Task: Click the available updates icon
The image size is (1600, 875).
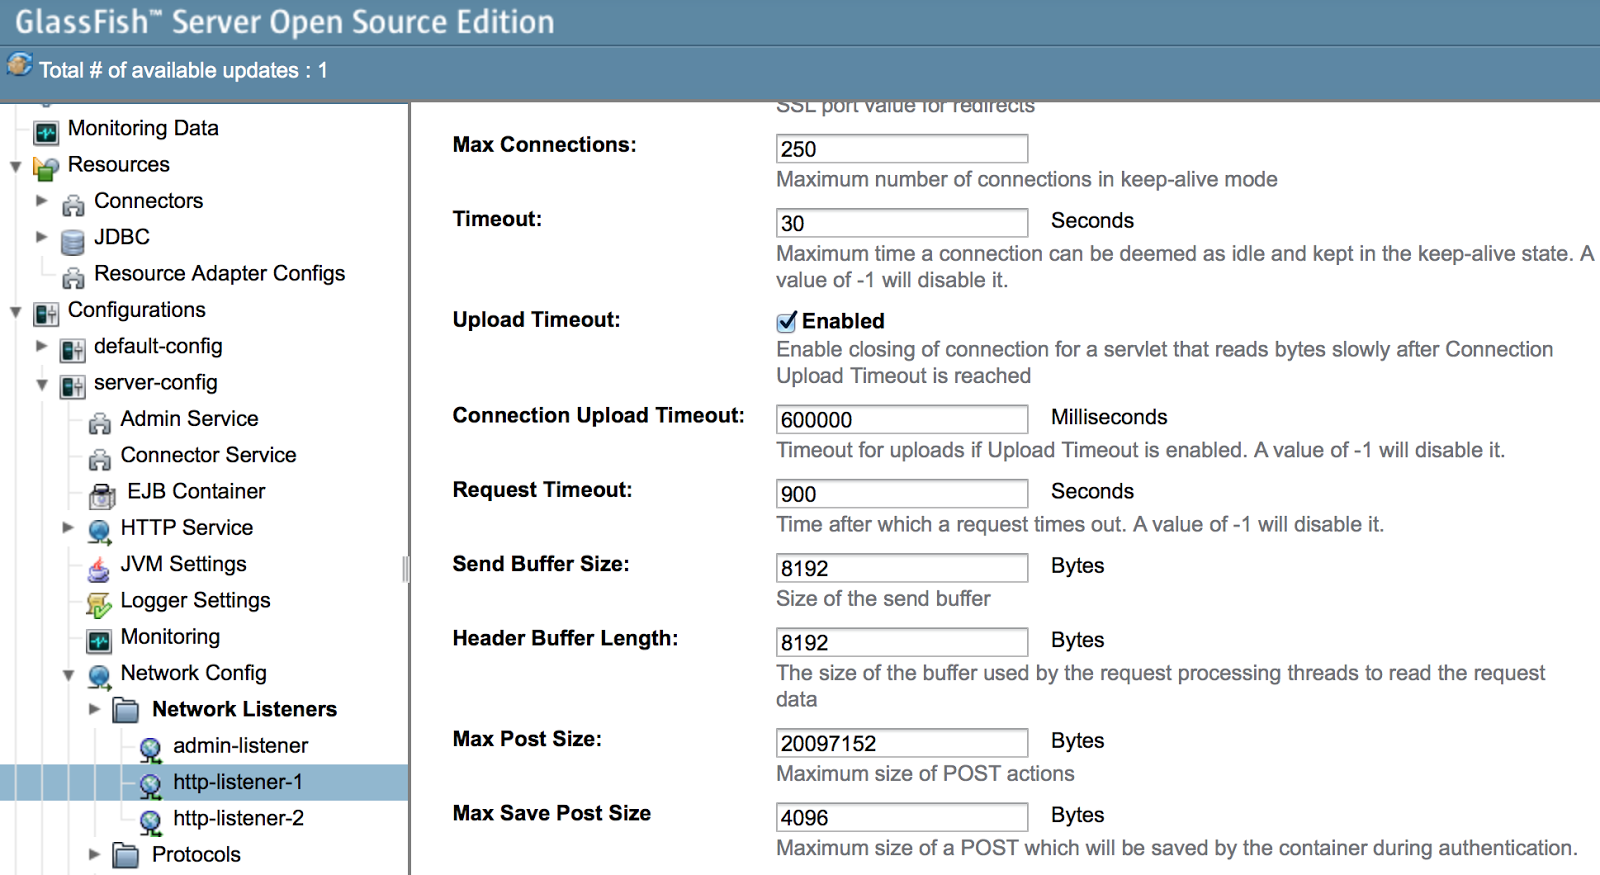Action: [x=20, y=65]
